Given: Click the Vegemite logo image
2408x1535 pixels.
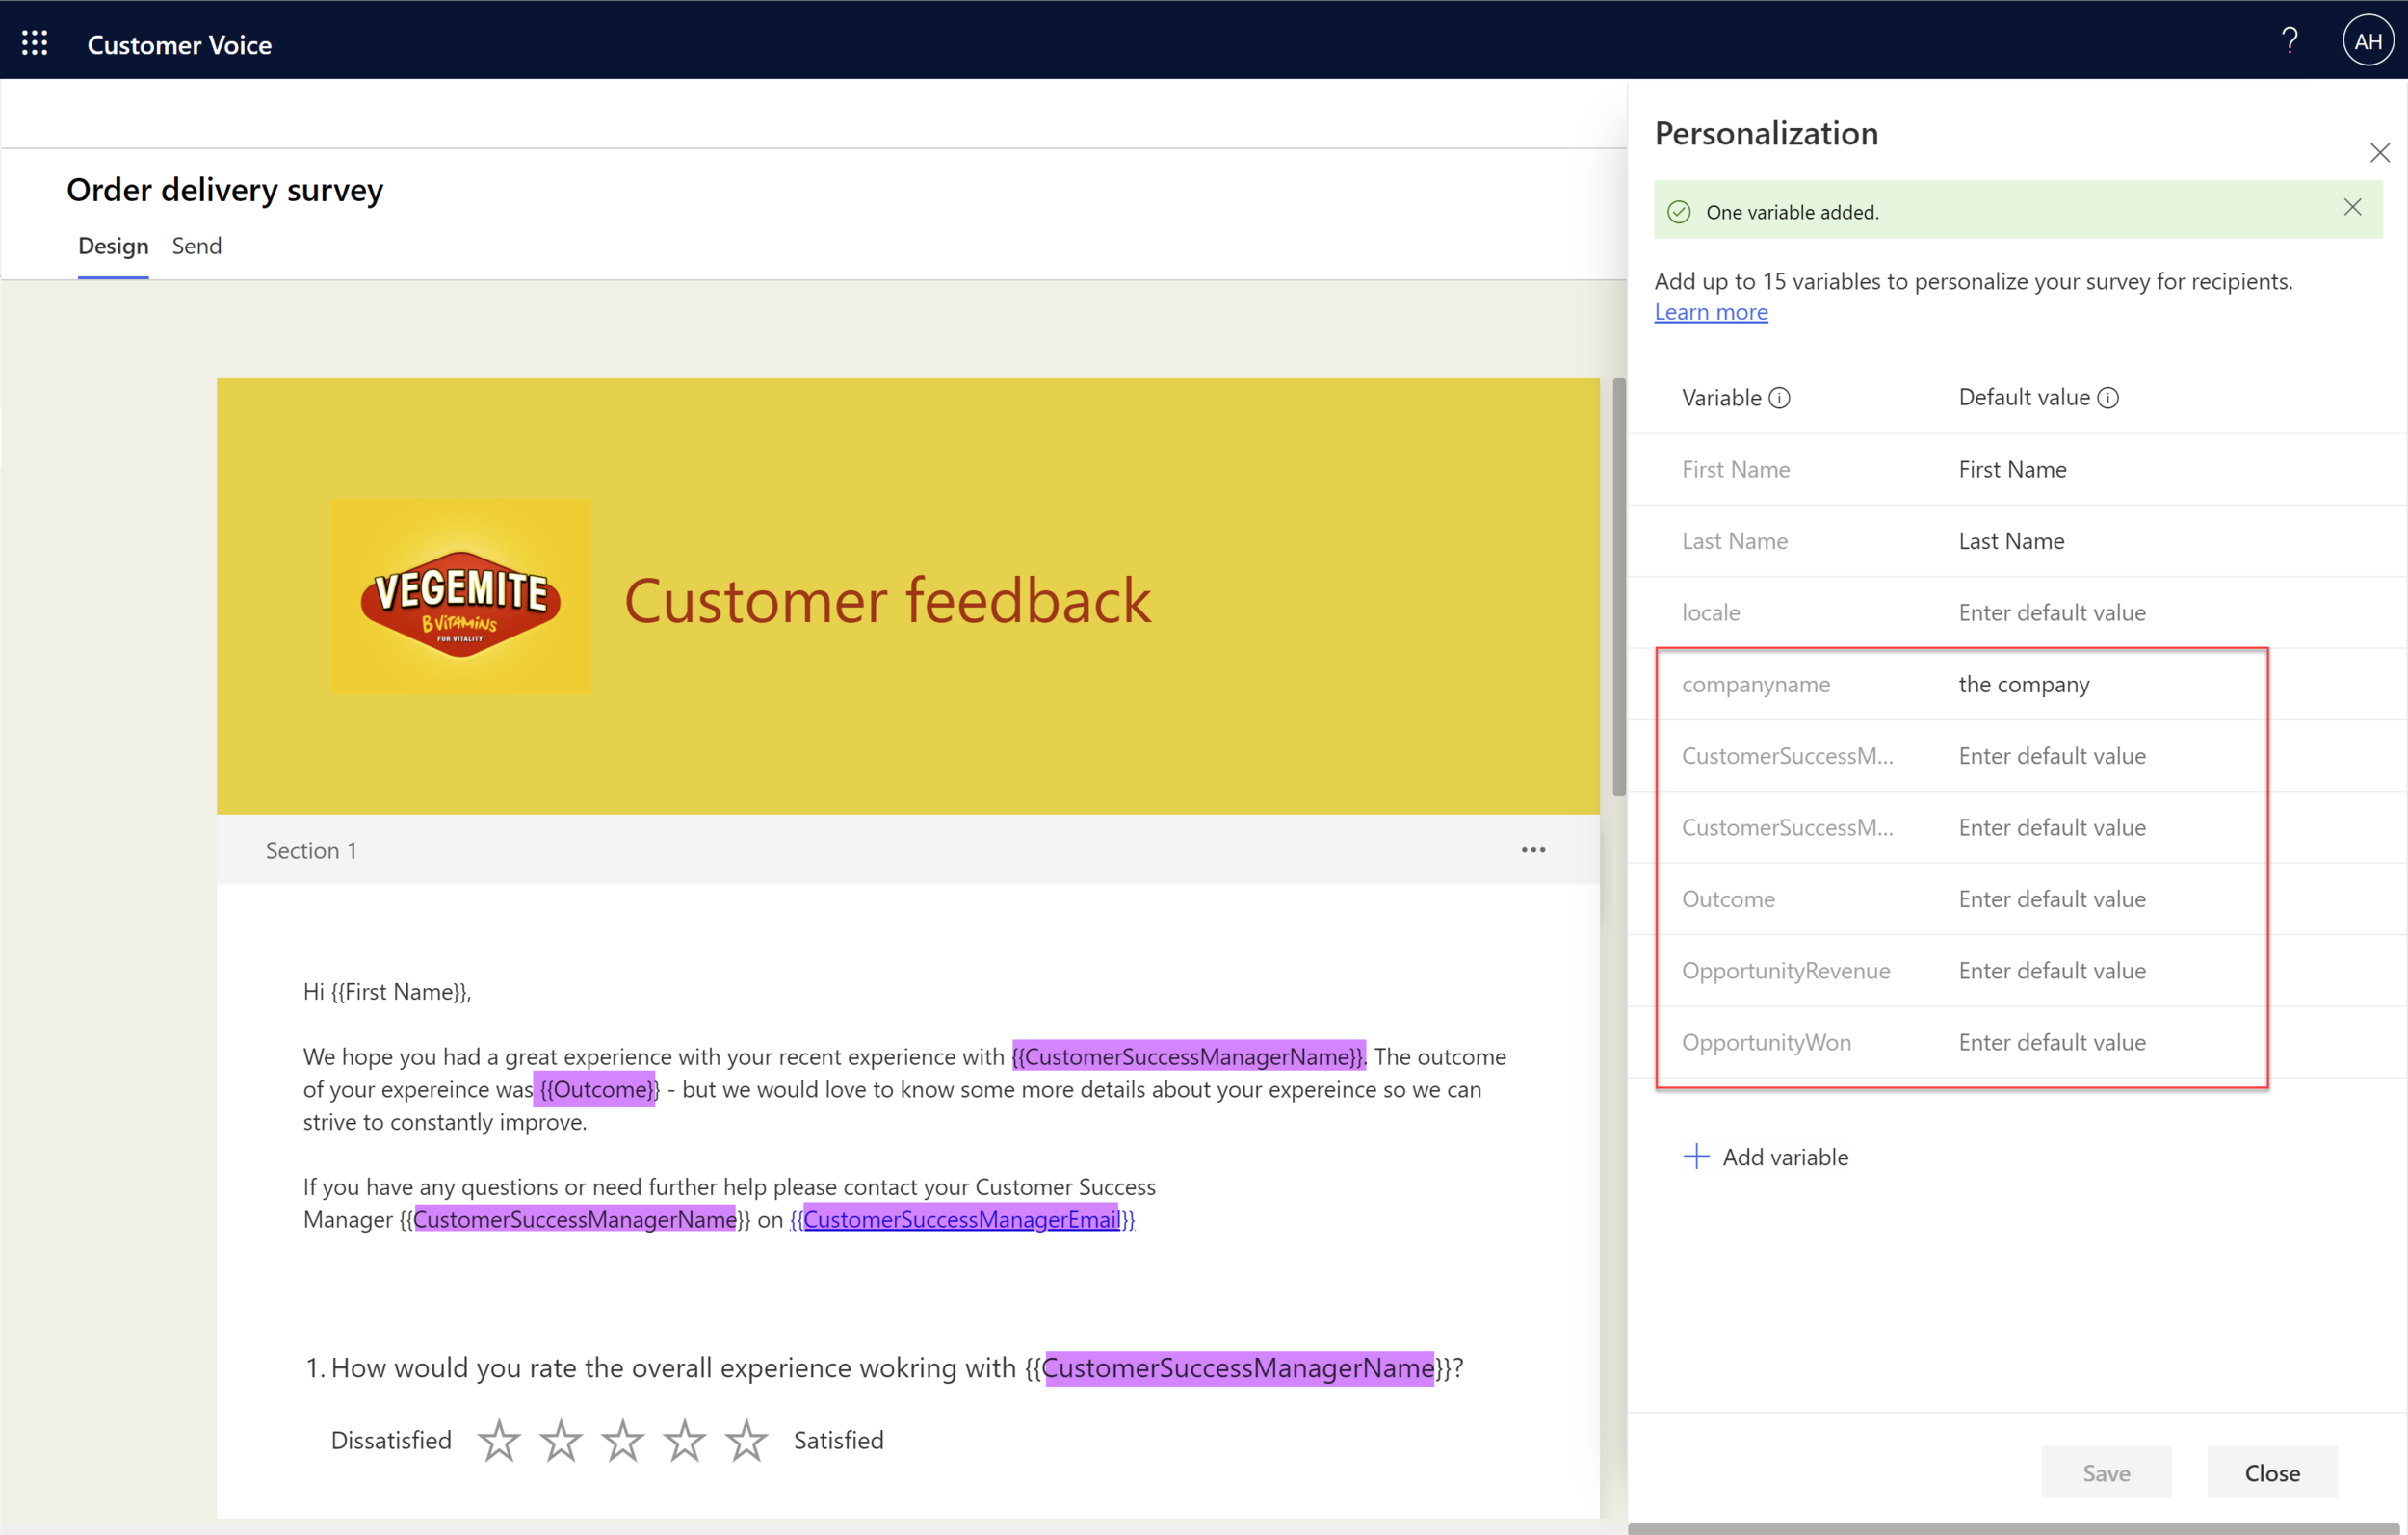Looking at the screenshot, I should coord(461,597).
